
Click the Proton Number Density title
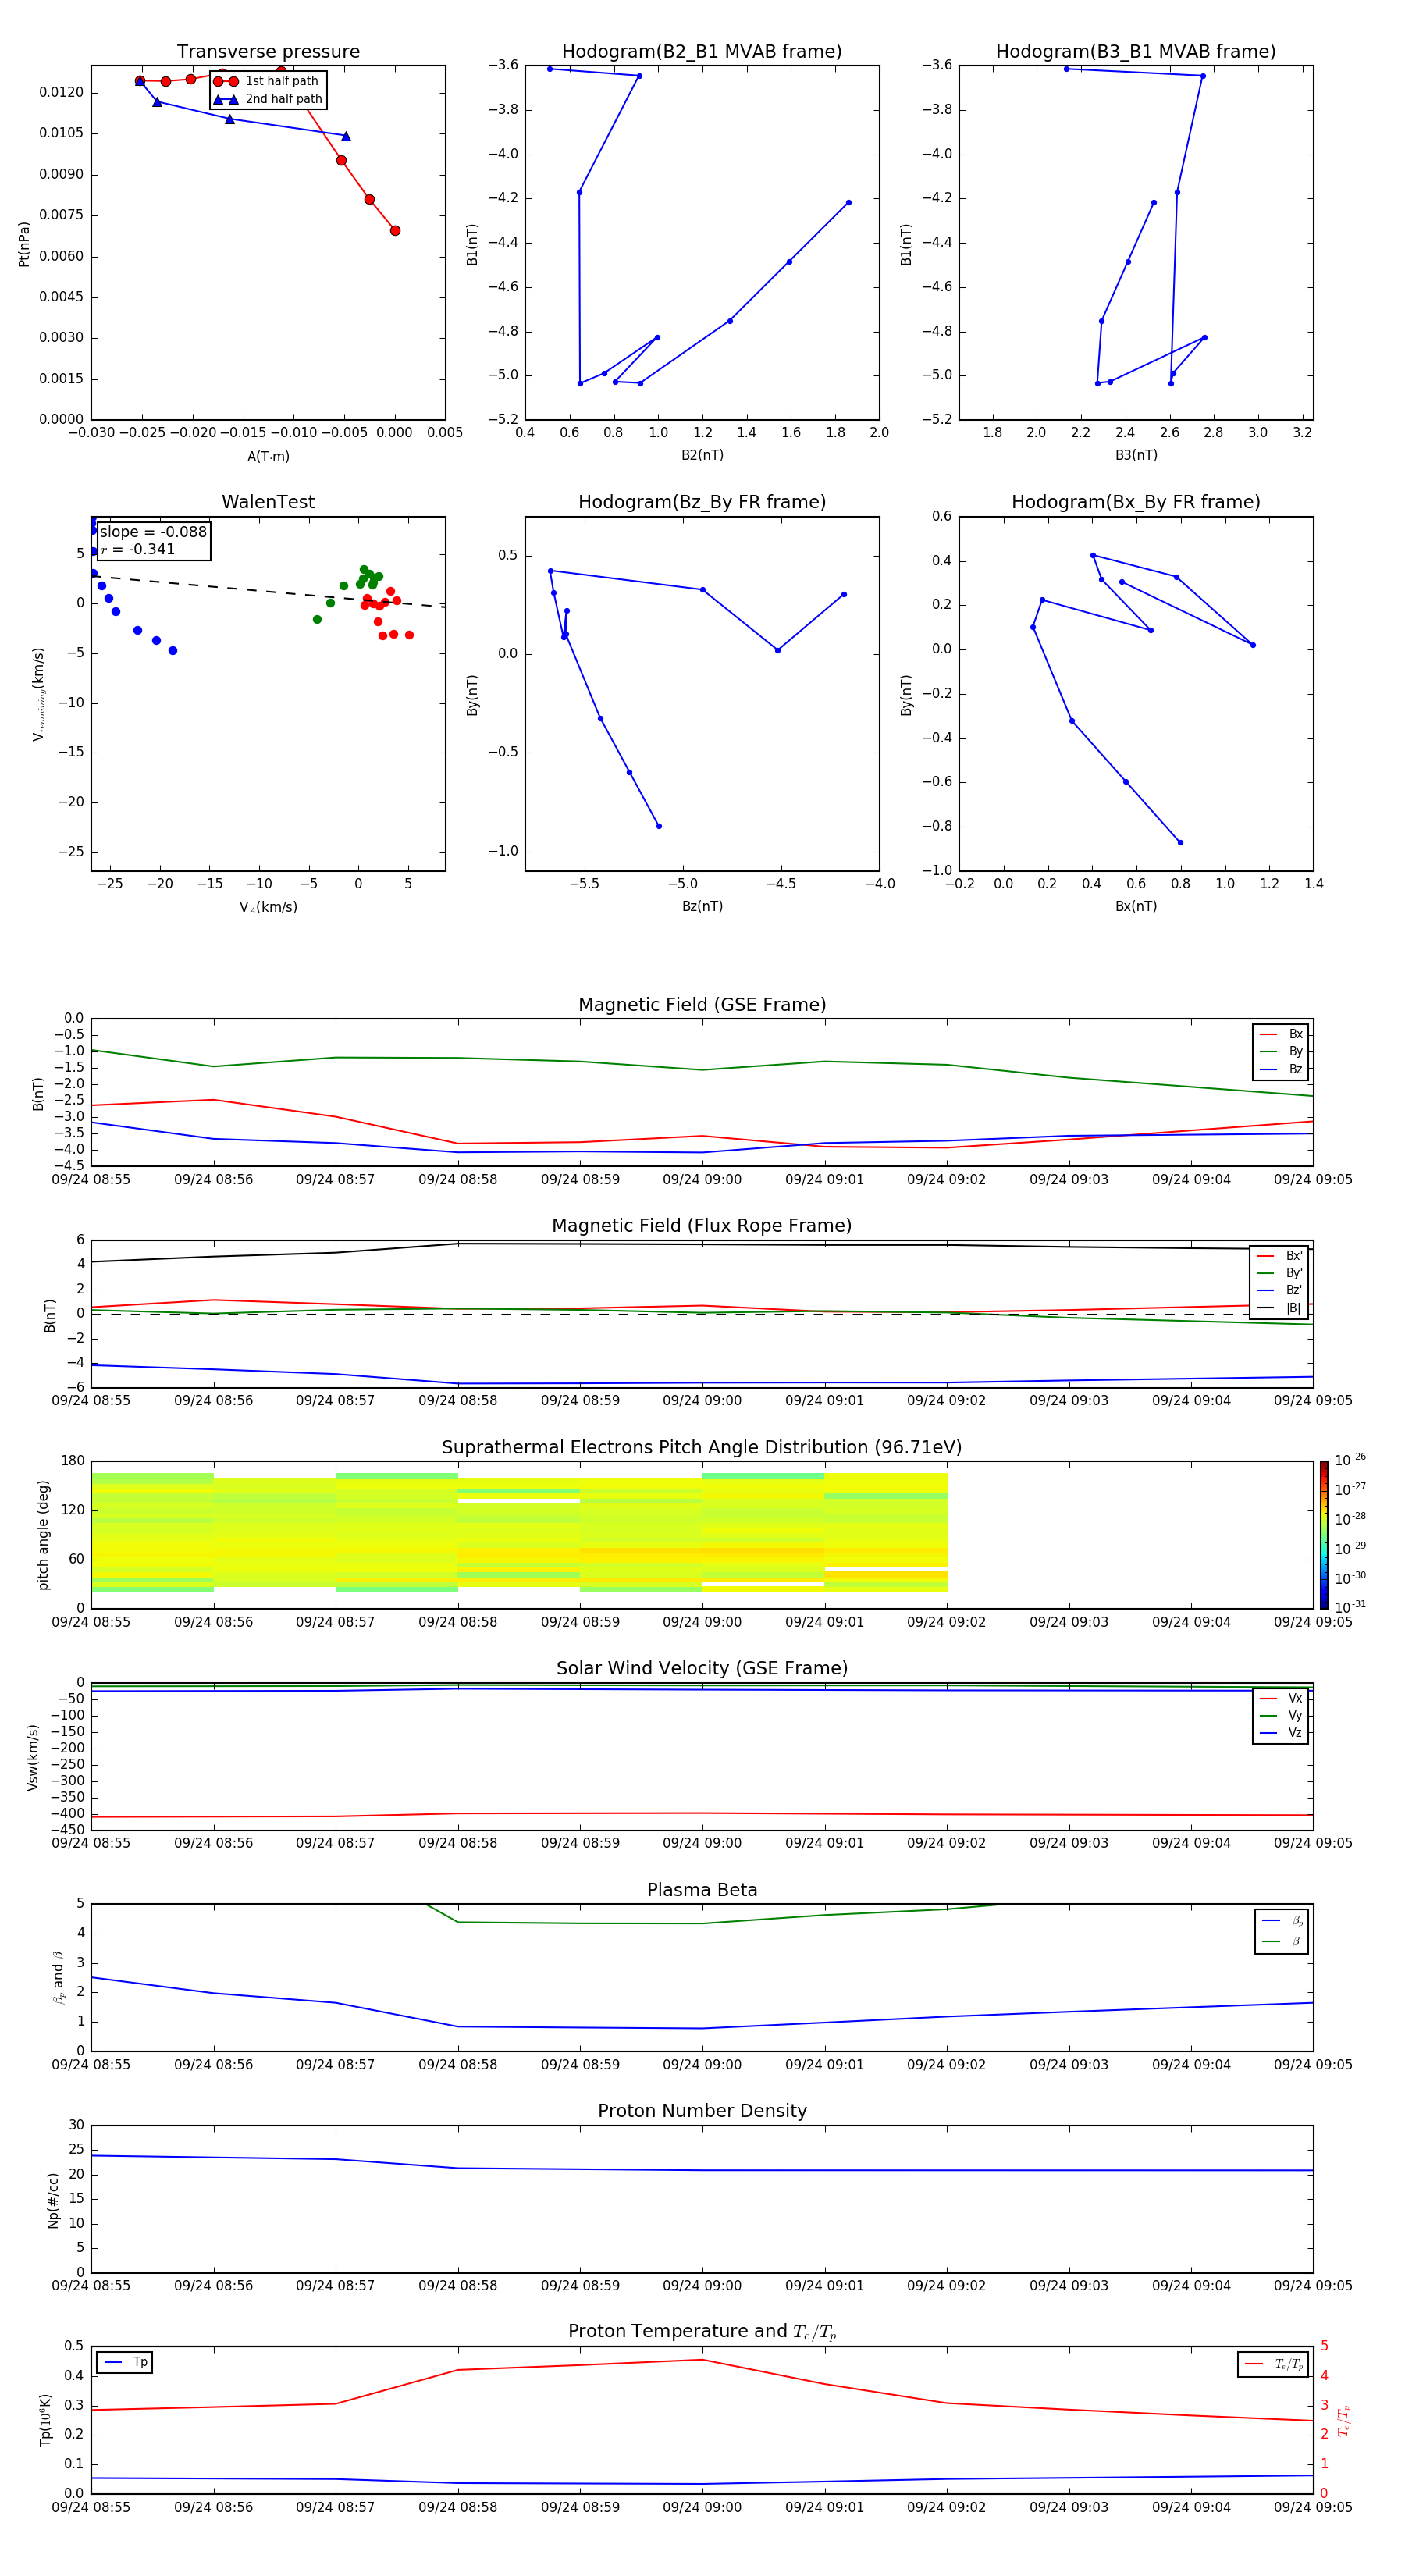click(x=702, y=2111)
